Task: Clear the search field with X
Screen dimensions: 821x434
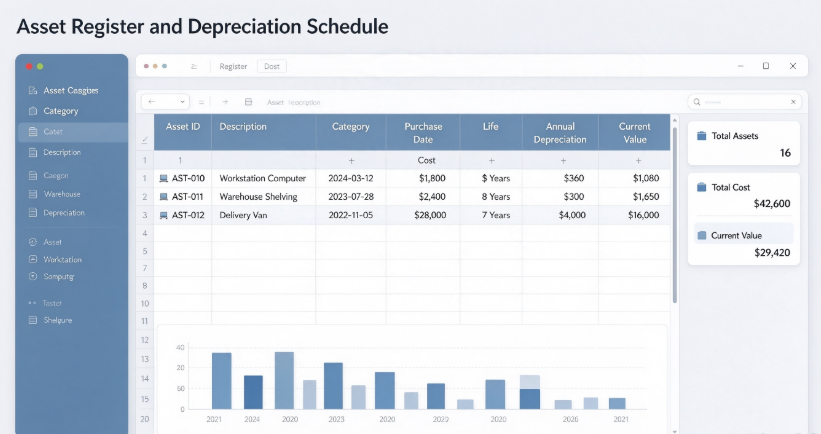Action: pyautogui.click(x=793, y=102)
